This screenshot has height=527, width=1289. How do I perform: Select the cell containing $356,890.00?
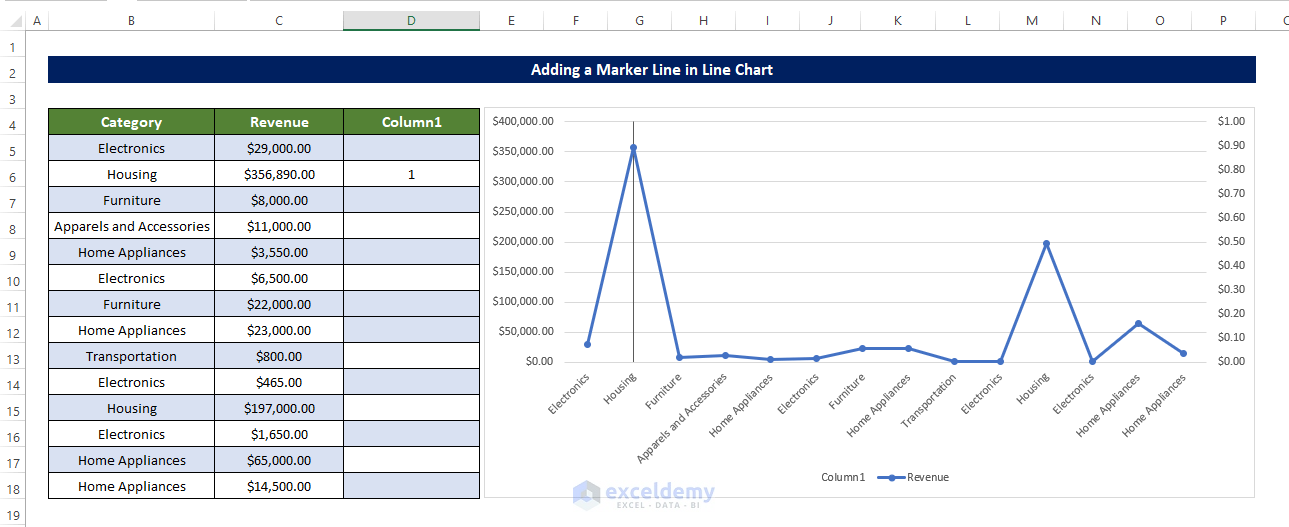click(x=279, y=174)
